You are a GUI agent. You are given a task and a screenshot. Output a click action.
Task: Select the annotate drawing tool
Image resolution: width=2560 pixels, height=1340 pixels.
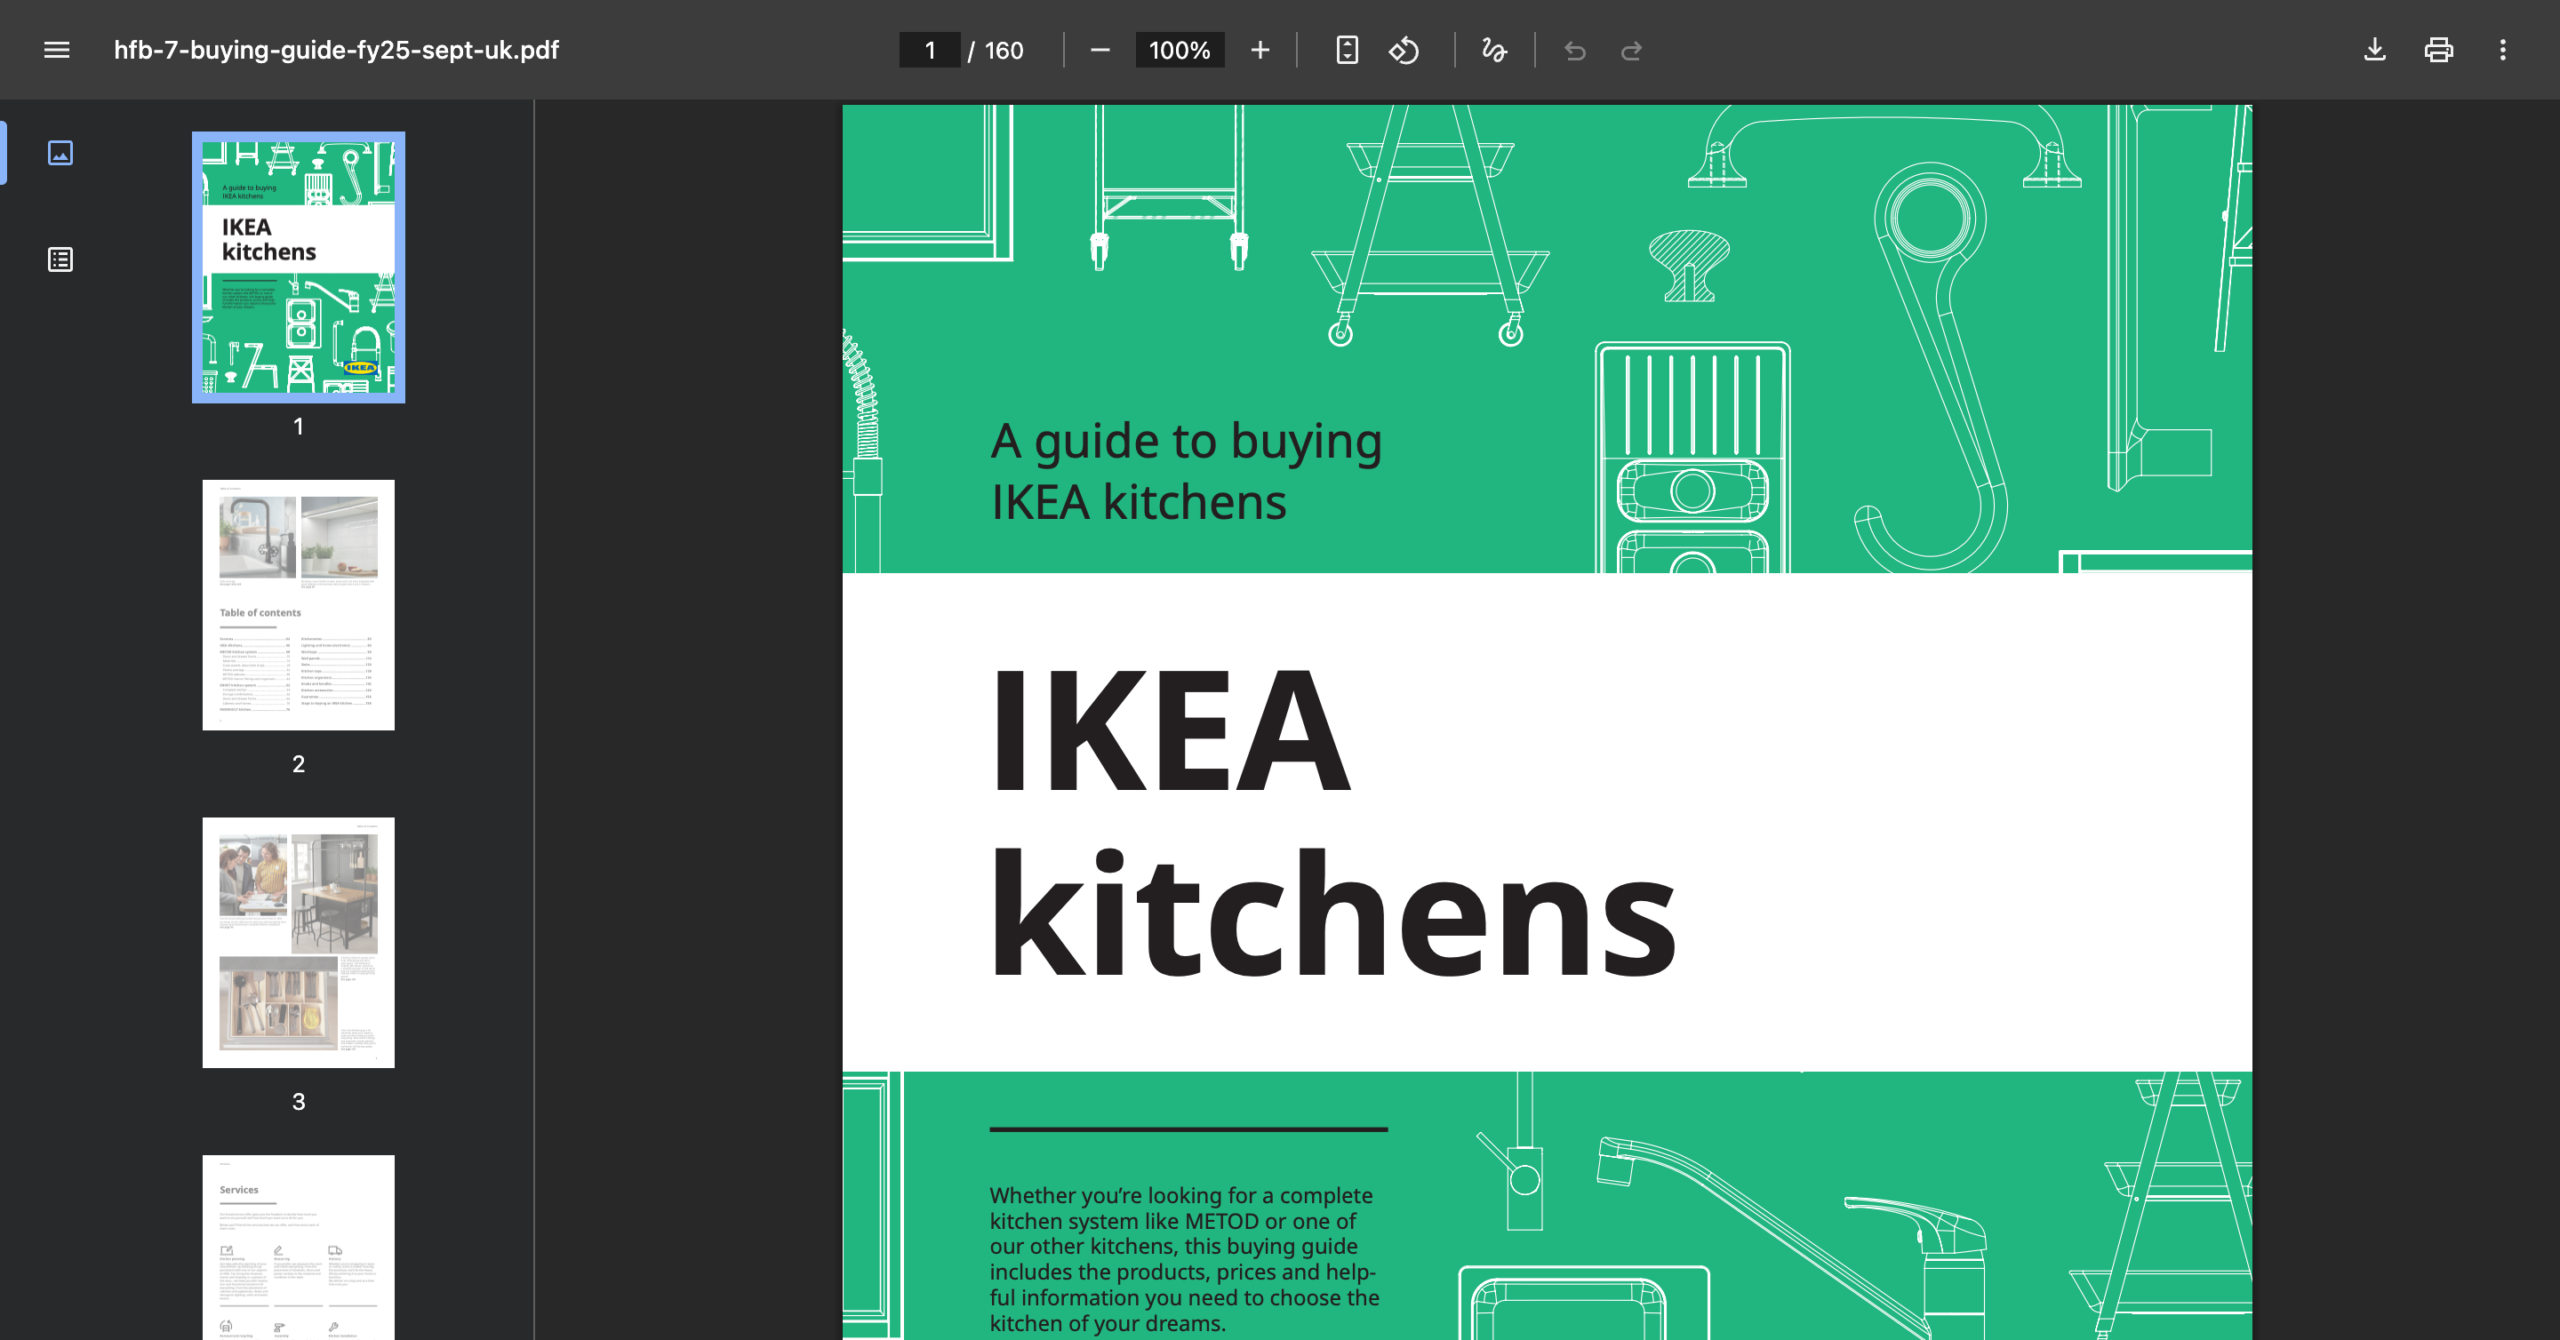1492,50
